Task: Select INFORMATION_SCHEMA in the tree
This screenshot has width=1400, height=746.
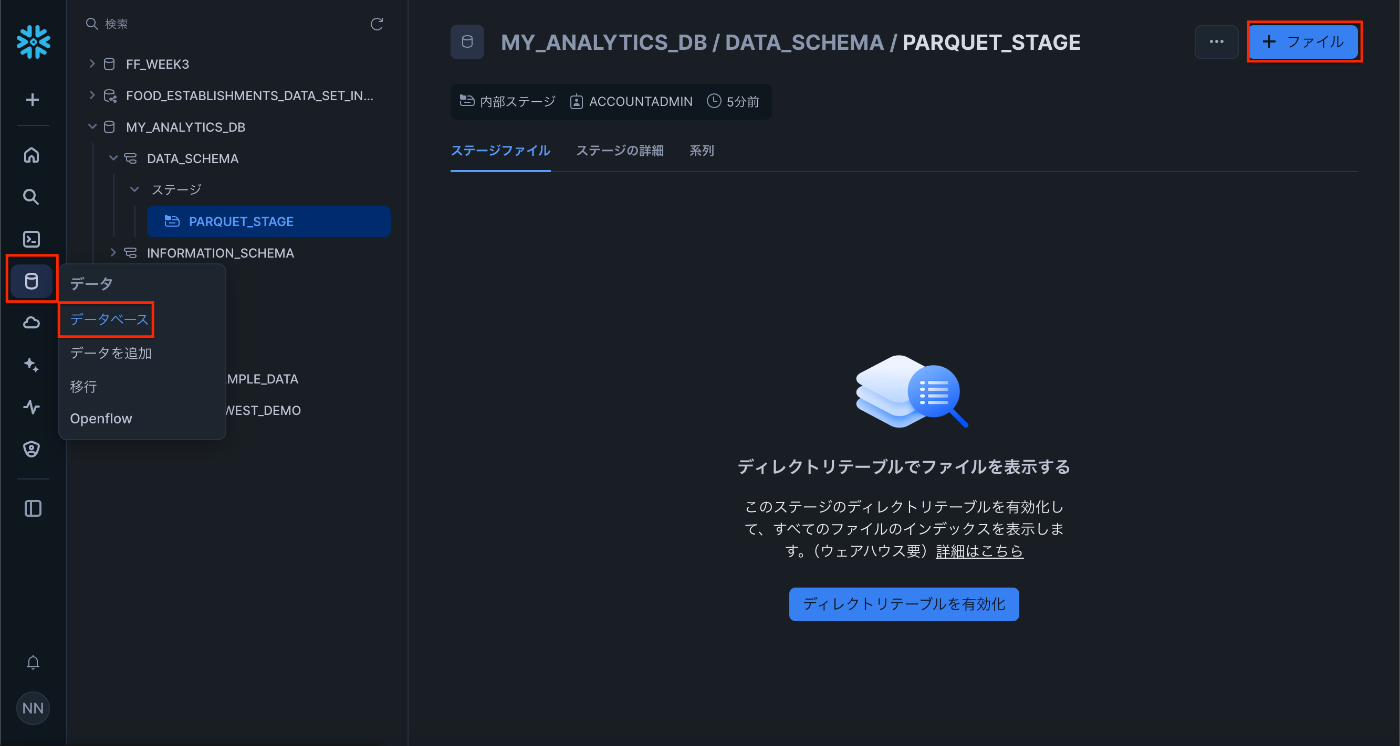Action: 220,253
